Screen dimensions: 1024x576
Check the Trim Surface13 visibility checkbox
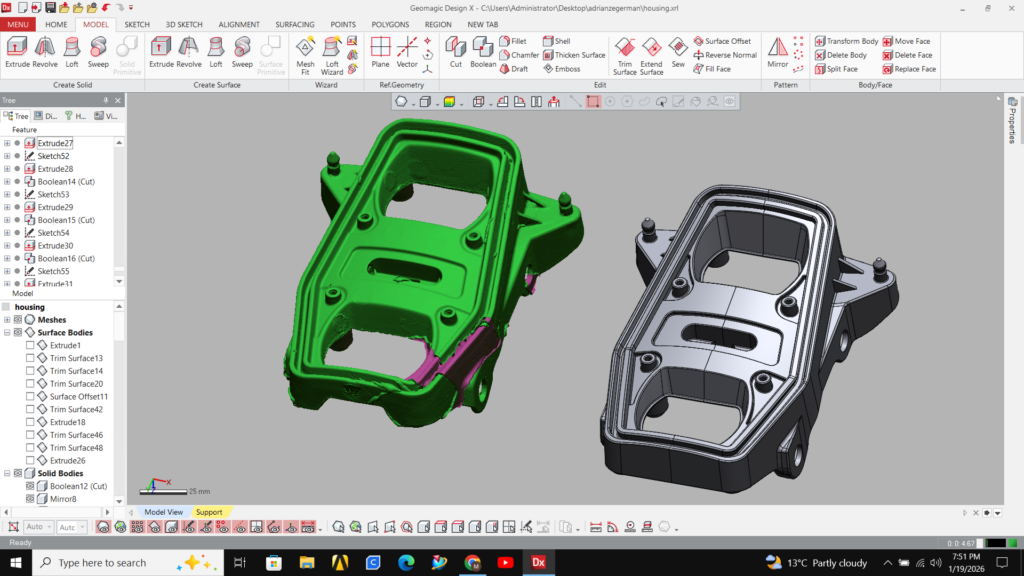[30, 358]
